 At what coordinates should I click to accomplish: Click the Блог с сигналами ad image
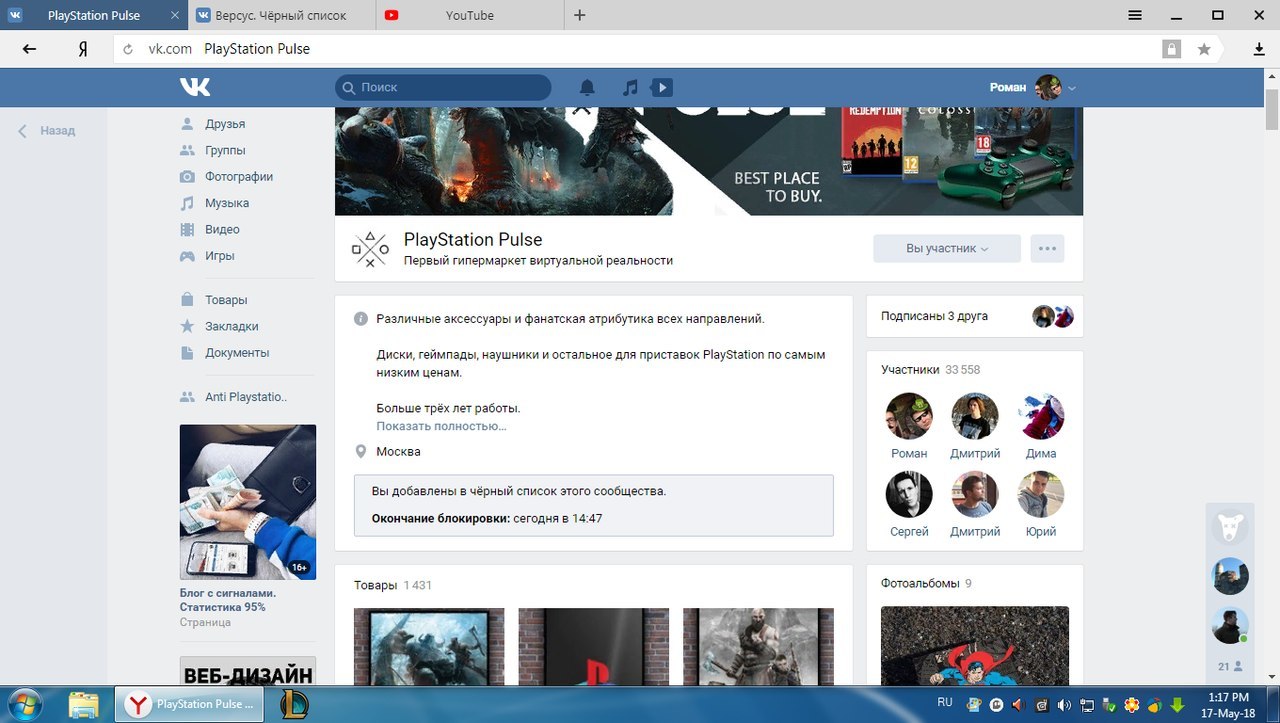[248, 502]
